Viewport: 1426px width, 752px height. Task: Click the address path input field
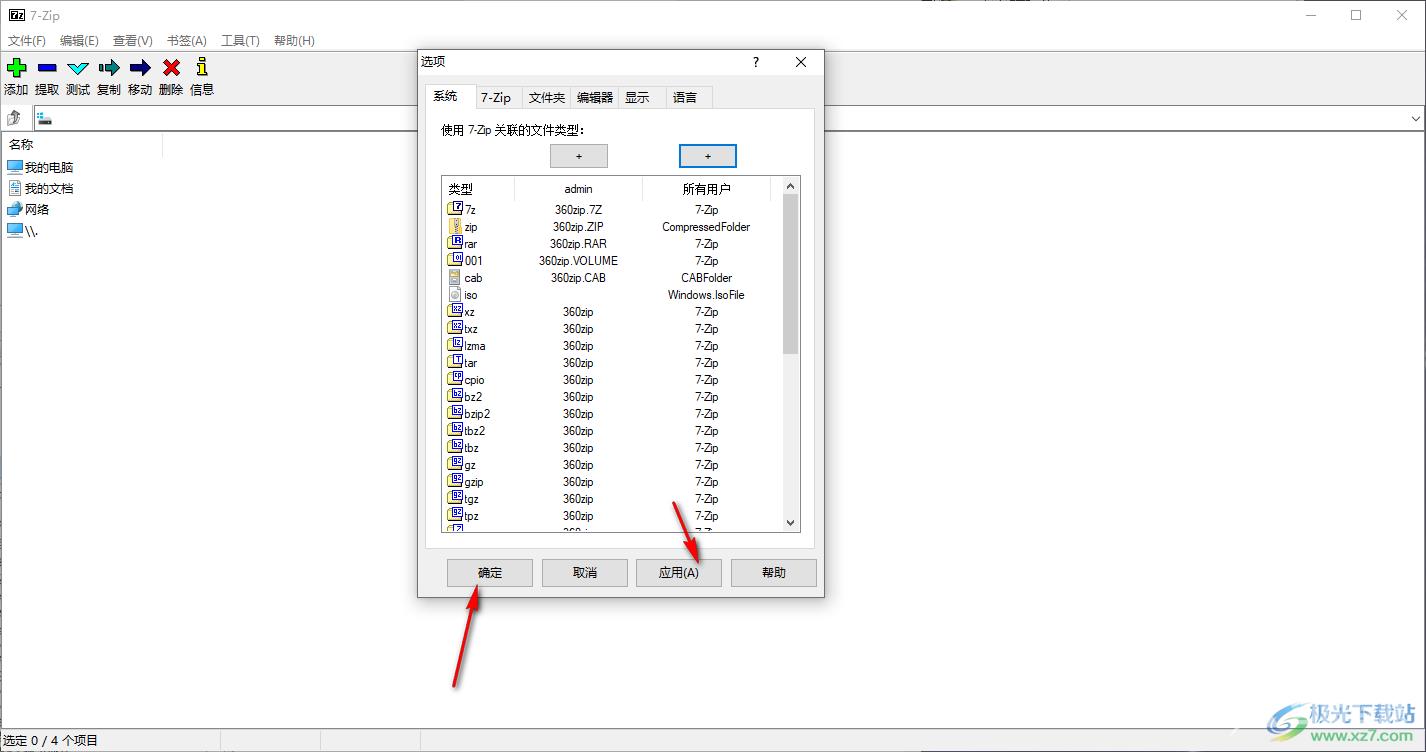tap(719, 118)
